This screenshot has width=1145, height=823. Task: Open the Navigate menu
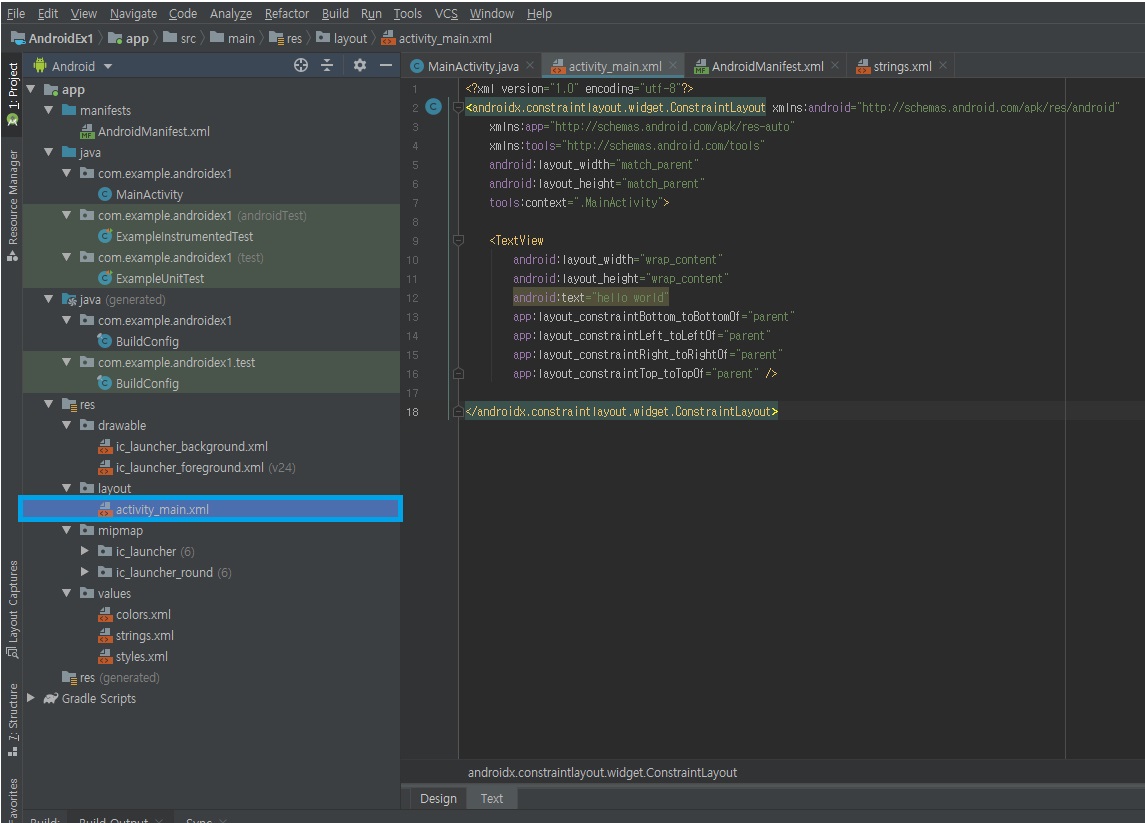pos(133,13)
